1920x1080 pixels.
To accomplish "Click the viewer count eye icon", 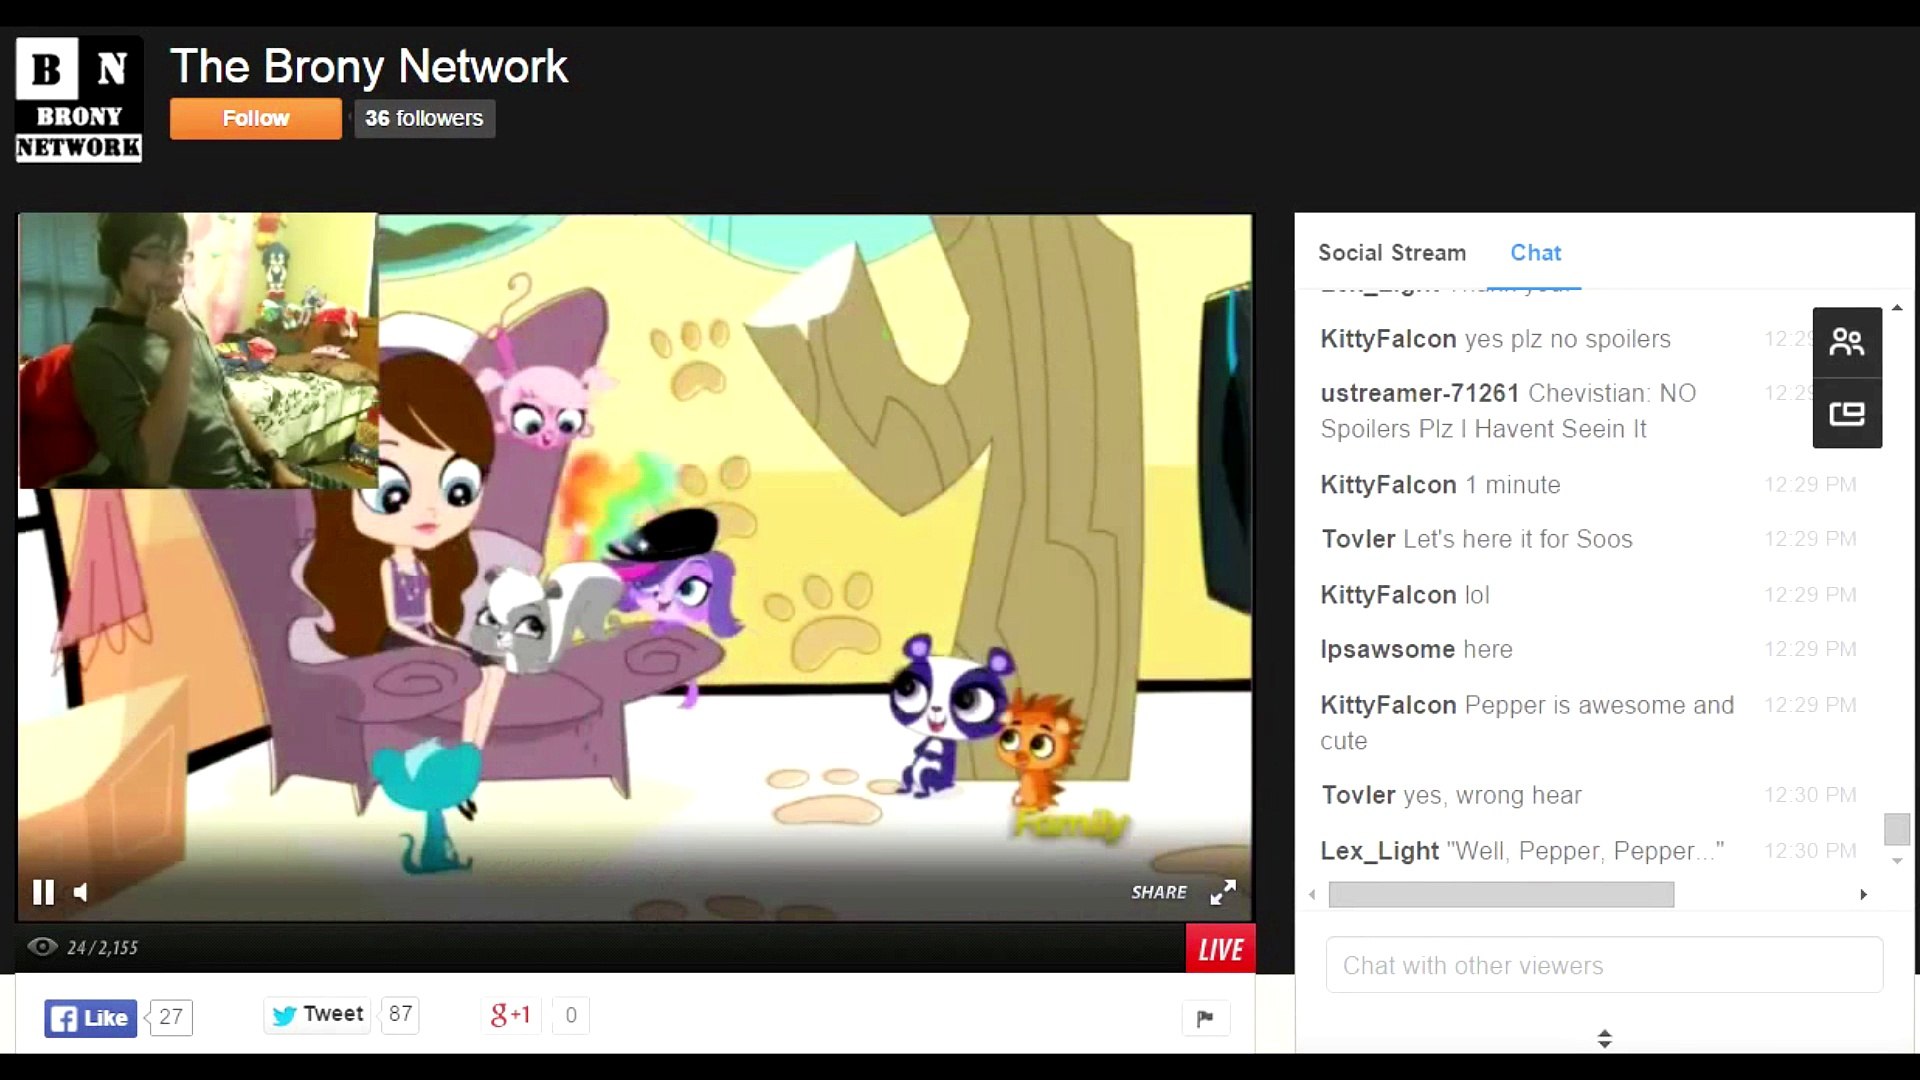I will click(x=42, y=946).
